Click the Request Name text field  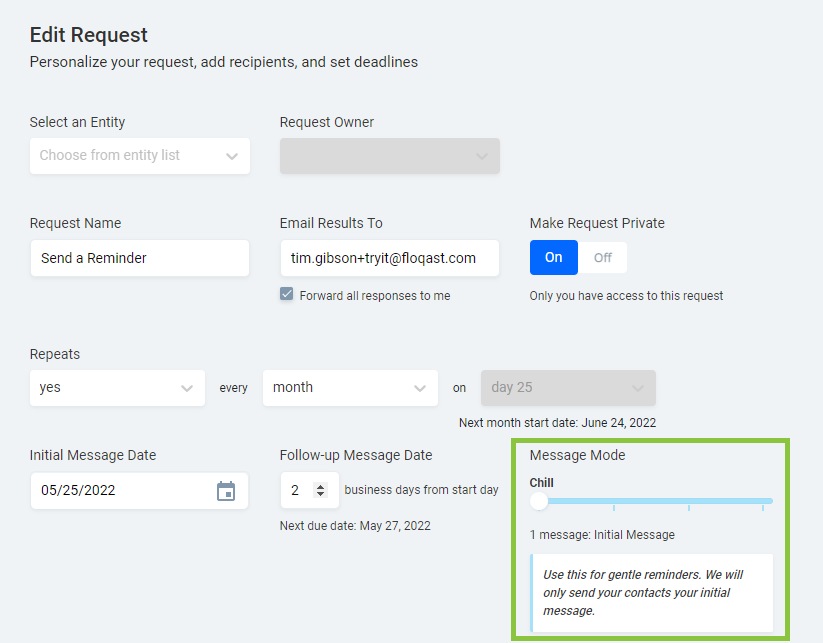[x=139, y=258]
